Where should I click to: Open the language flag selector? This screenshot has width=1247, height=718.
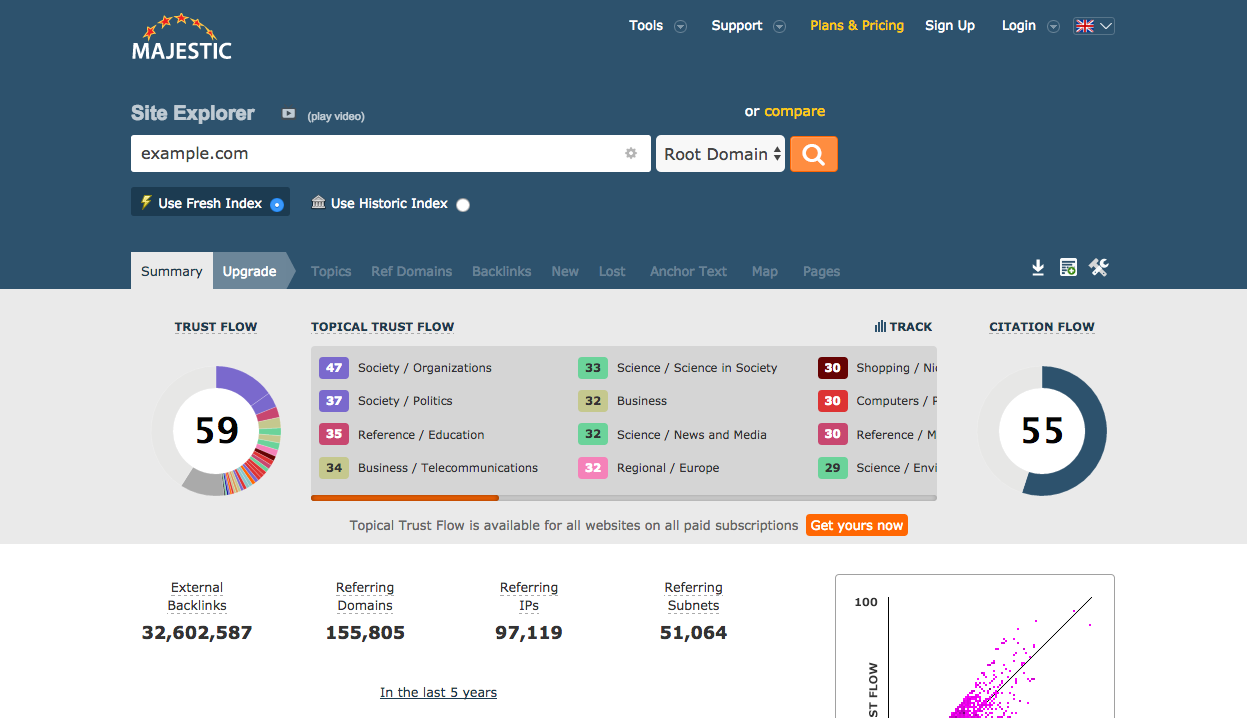[1093, 26]
